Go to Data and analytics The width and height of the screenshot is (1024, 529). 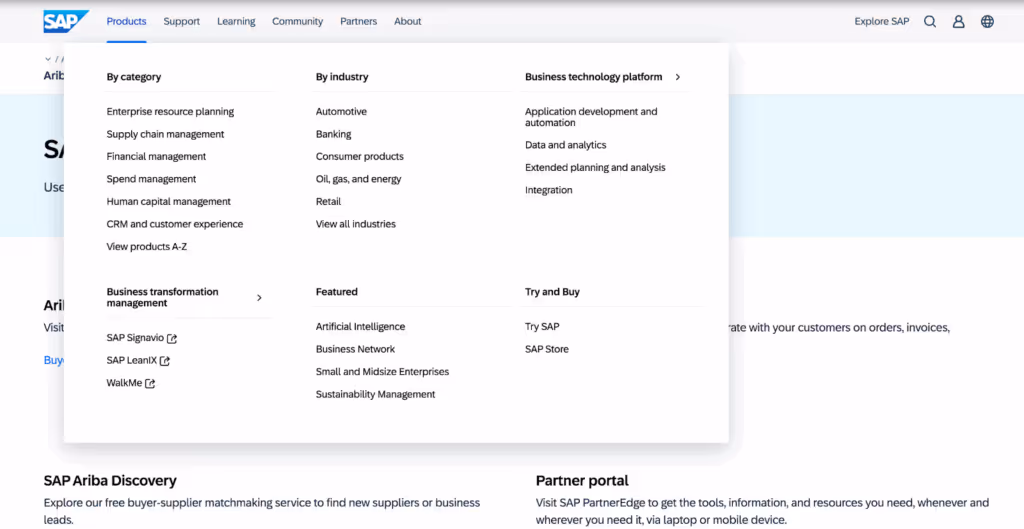[566, 145]
